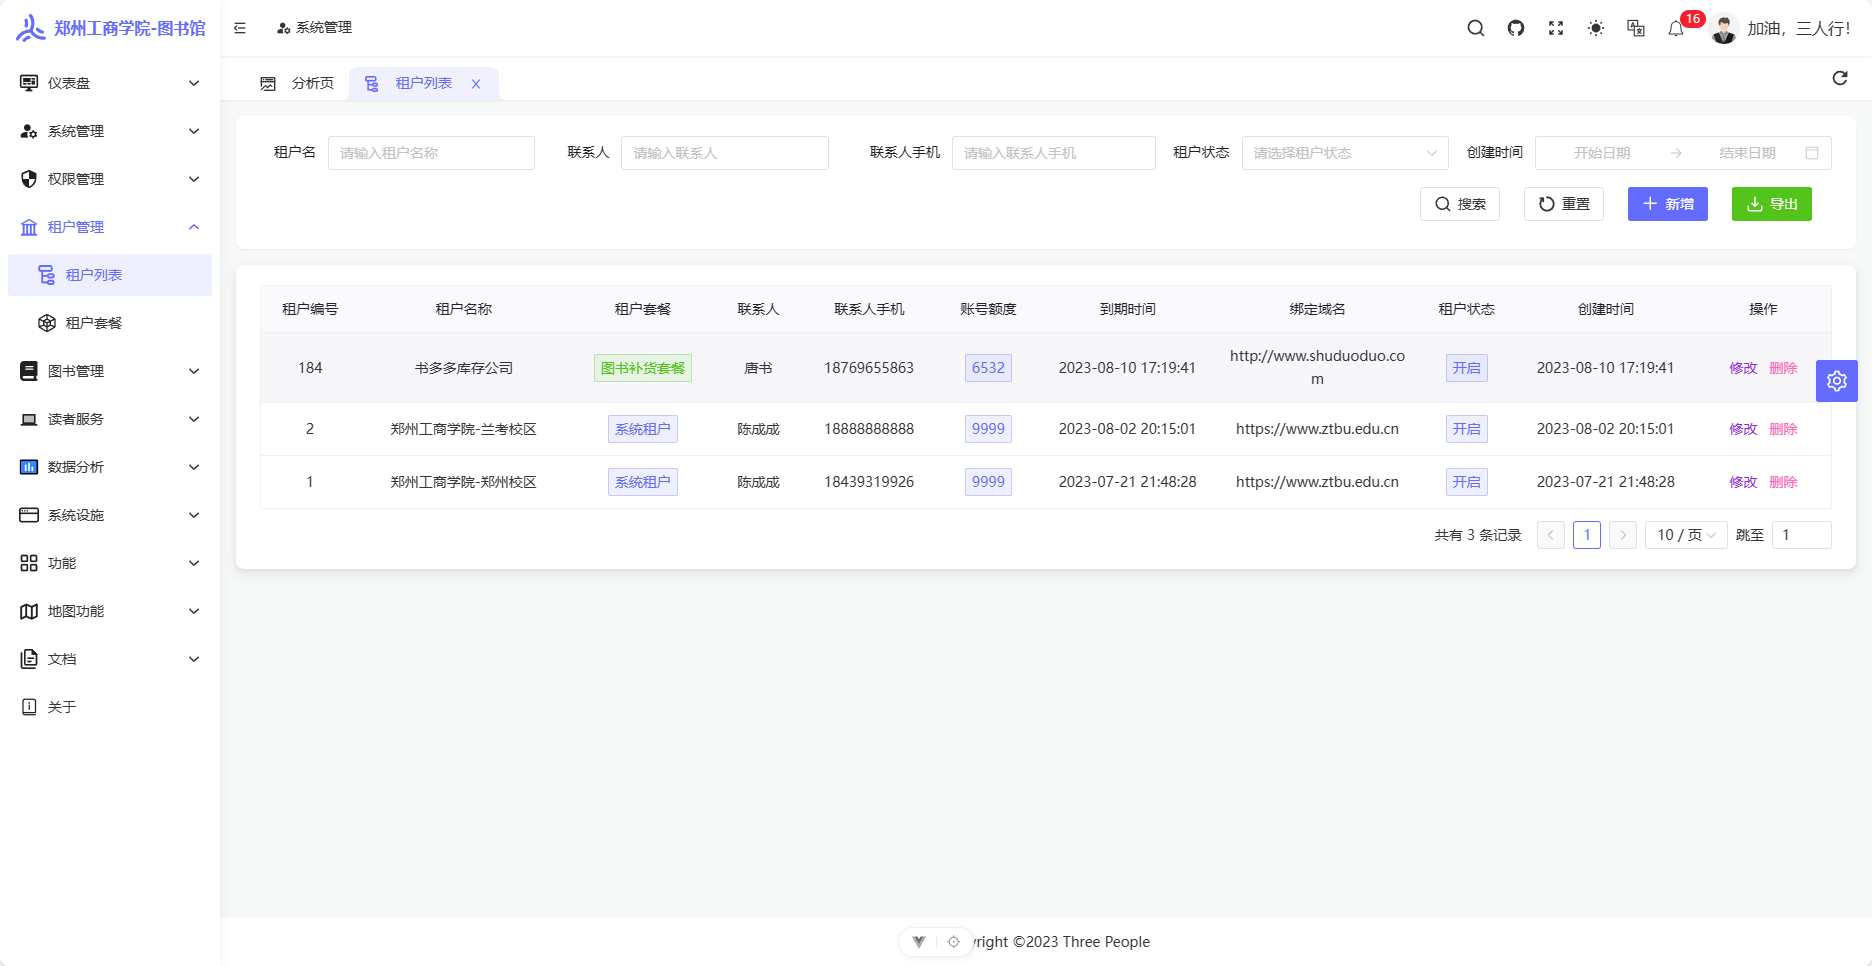The width and height of the screenshot is (1872, 966).
Task: Click the user avatar picture
Action: click(1724, 29)
